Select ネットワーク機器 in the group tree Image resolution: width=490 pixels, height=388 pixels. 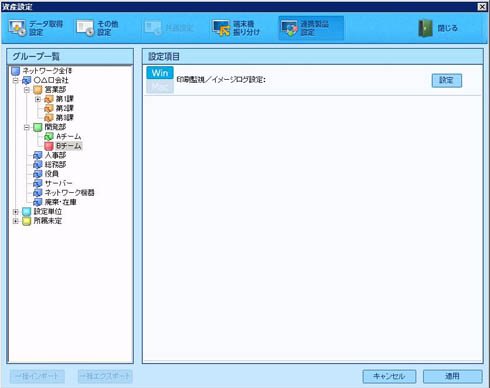click(x=69, y=193)
